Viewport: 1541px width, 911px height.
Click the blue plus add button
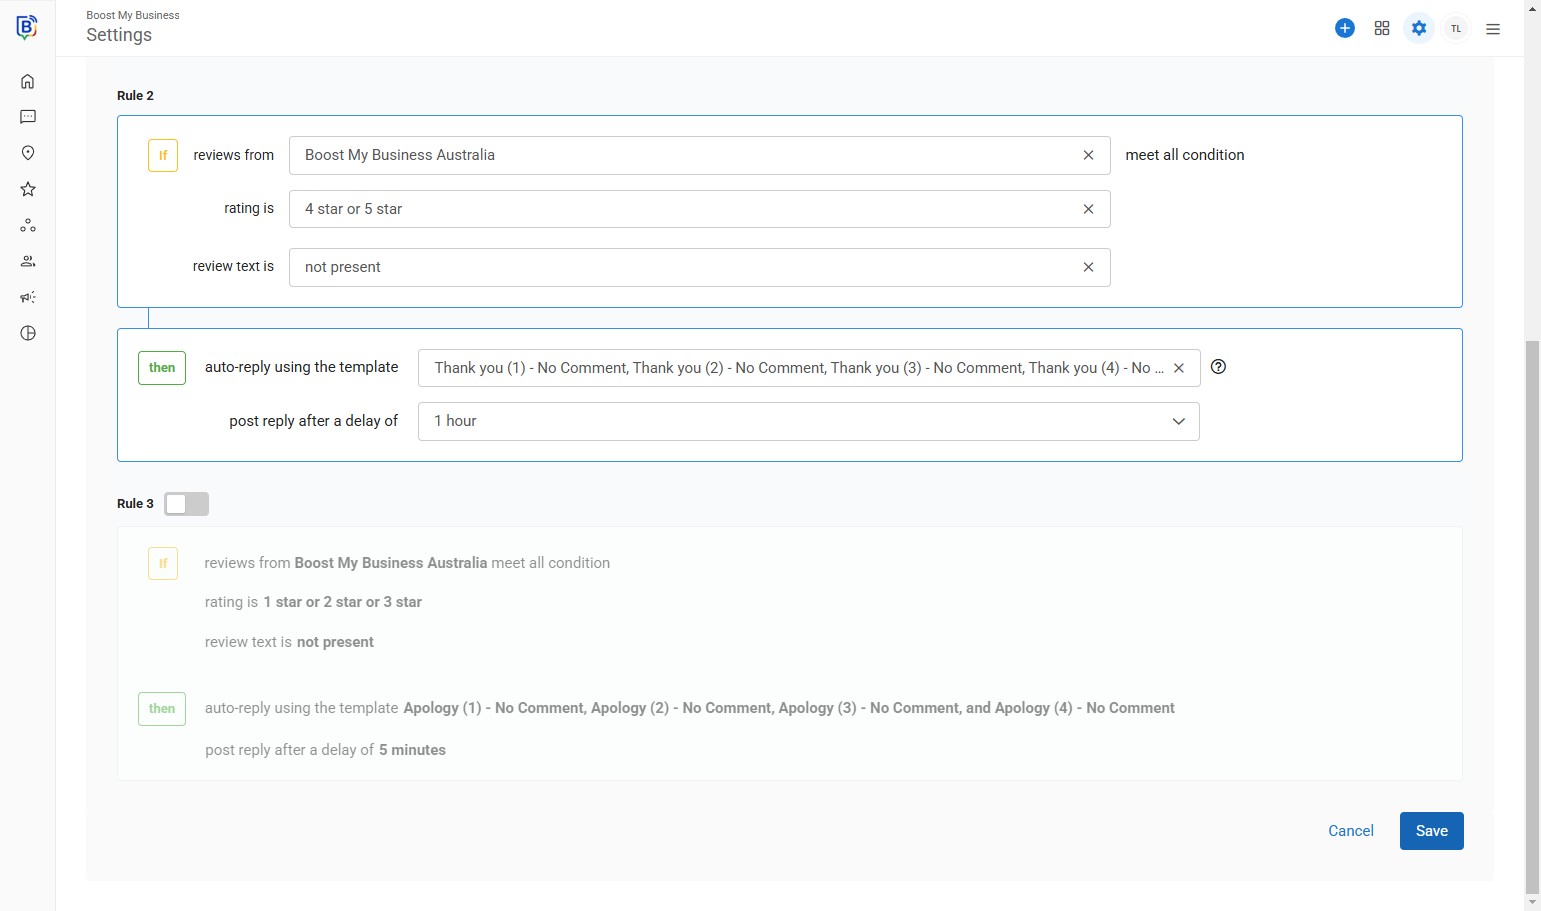point(1345,28)
